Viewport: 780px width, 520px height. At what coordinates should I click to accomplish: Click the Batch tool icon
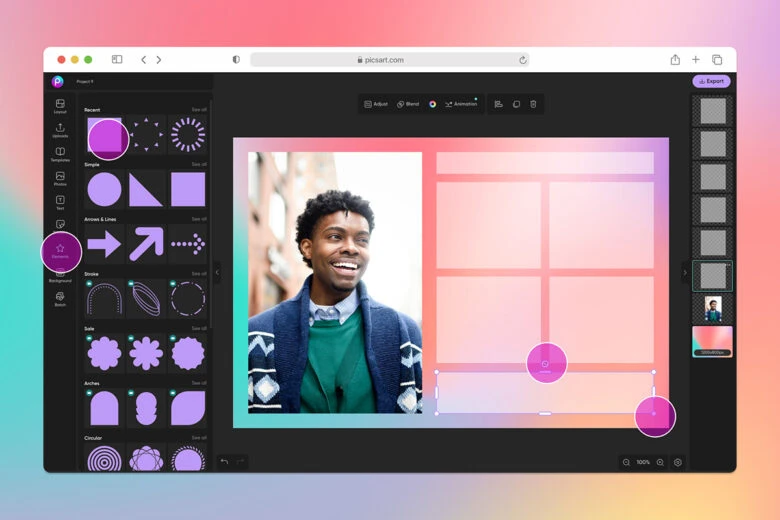click(x=60, y=298)
